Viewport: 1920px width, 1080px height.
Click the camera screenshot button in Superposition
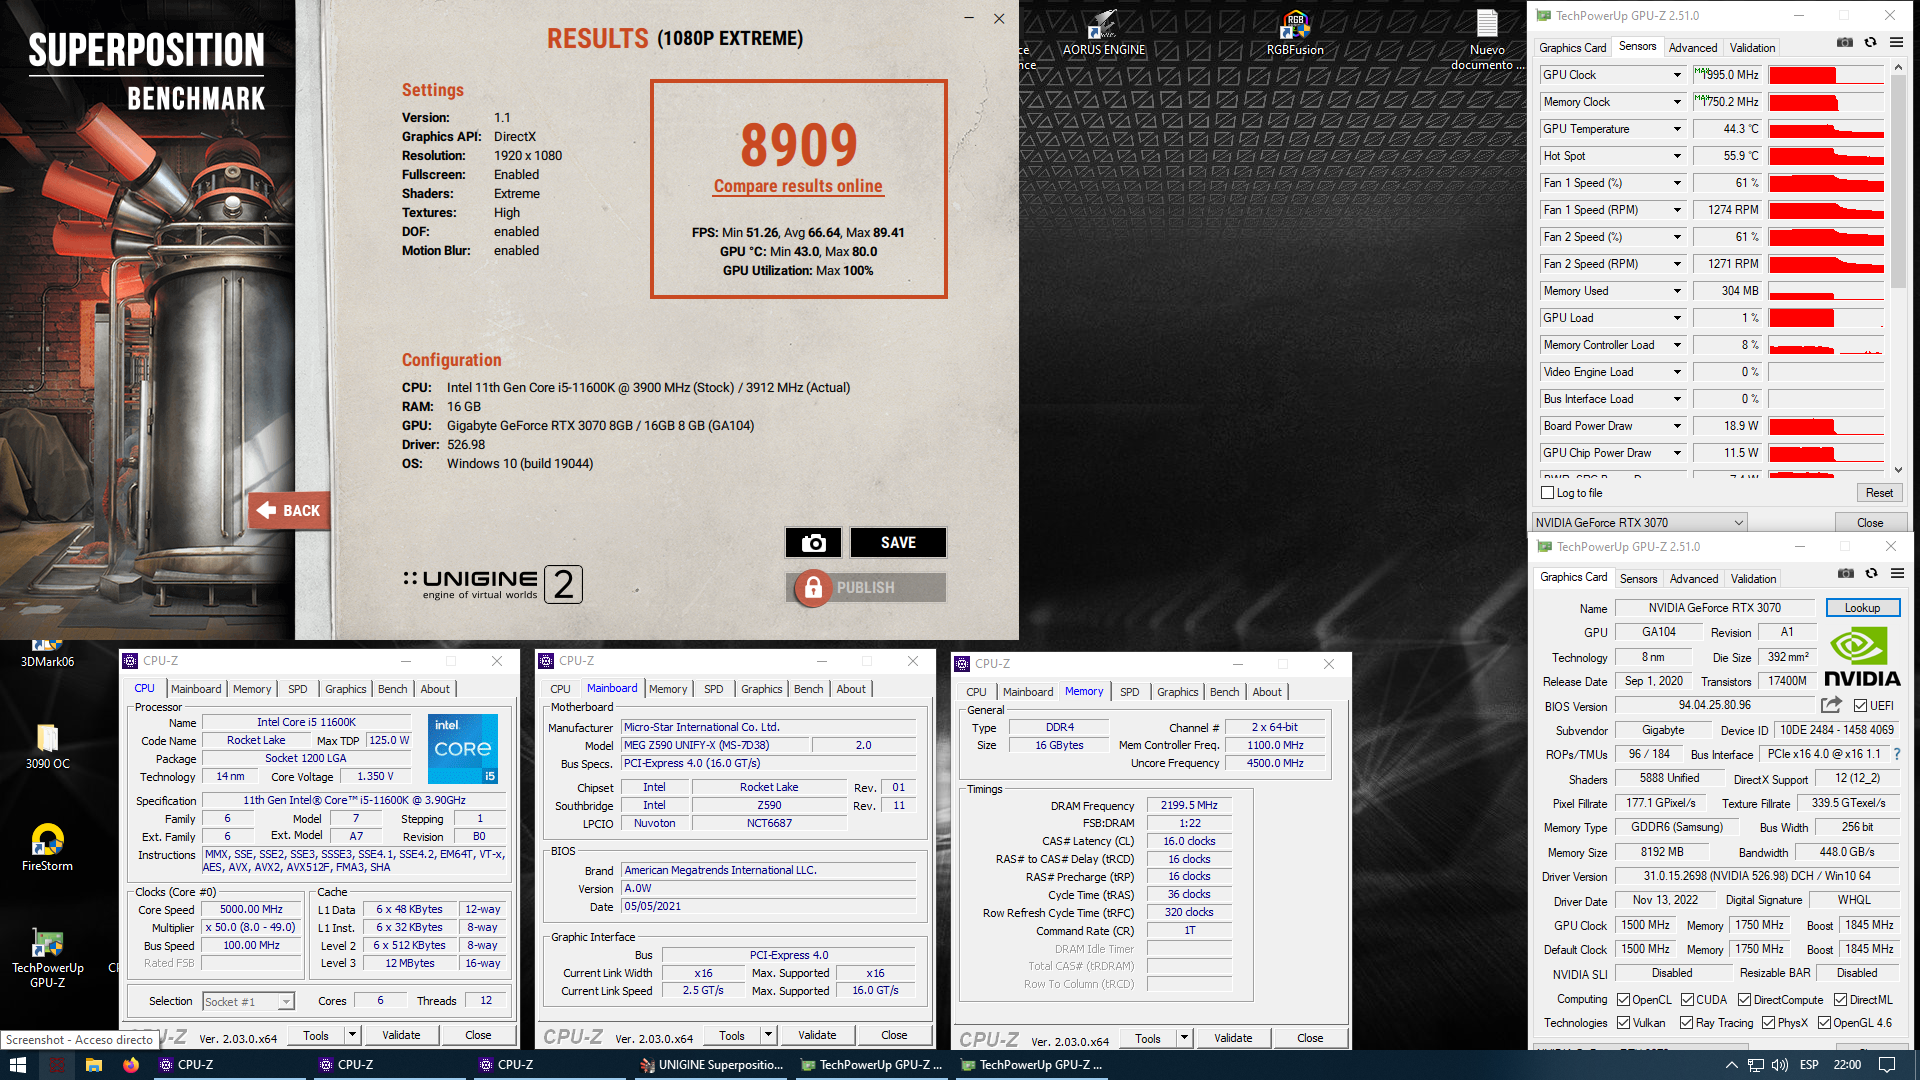coord(813,542)
